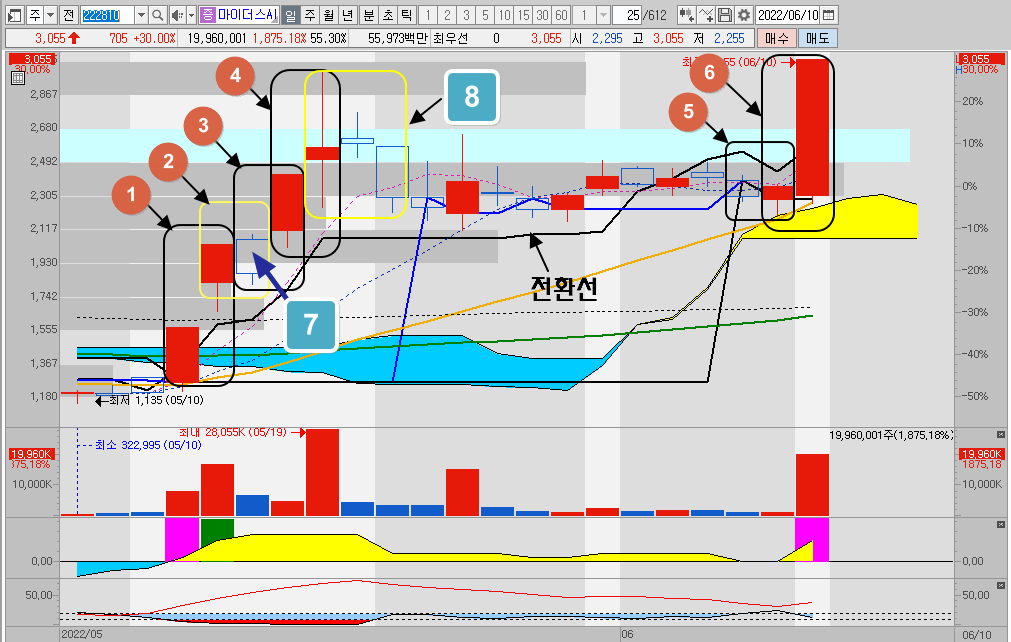Choose the 10 interval button

coord(504,15)
